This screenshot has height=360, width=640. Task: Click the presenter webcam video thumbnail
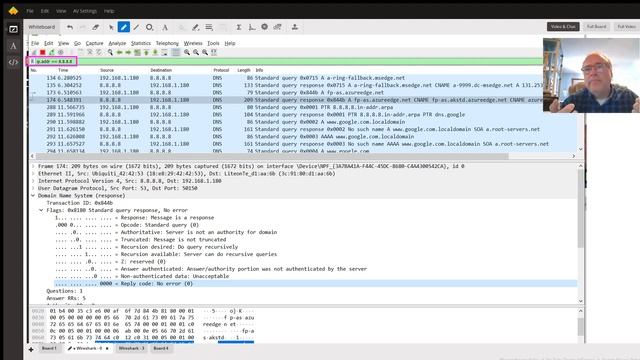point(591,75)
